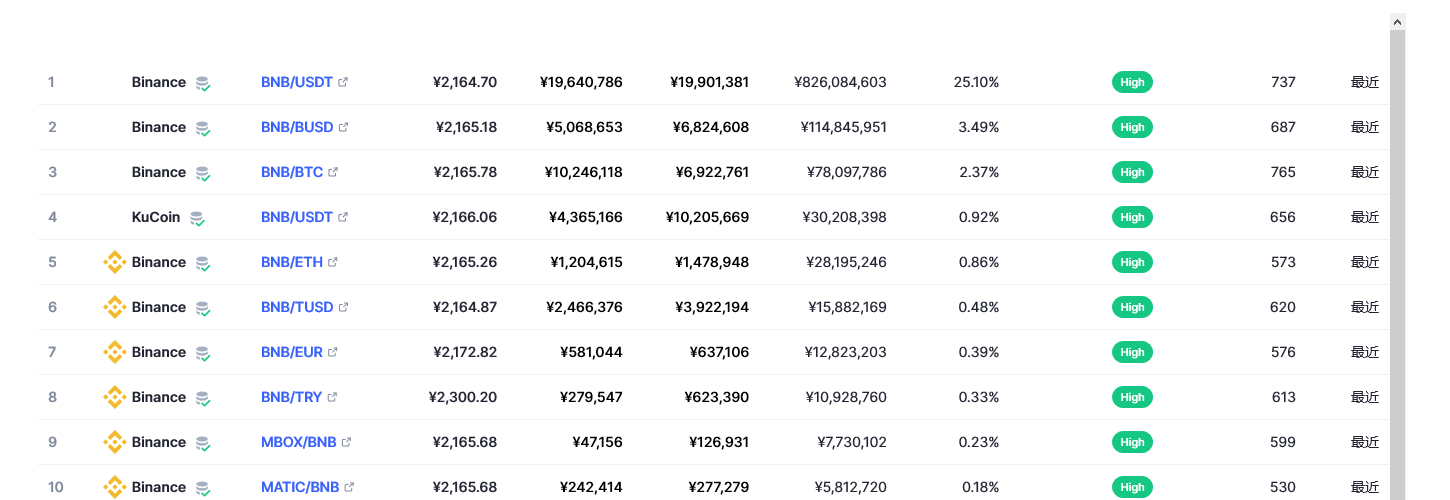This screenshot has width=1450, height=500.
Task: Open the BNB/USDT pair on Binance
Action: (x=298, y=82)
